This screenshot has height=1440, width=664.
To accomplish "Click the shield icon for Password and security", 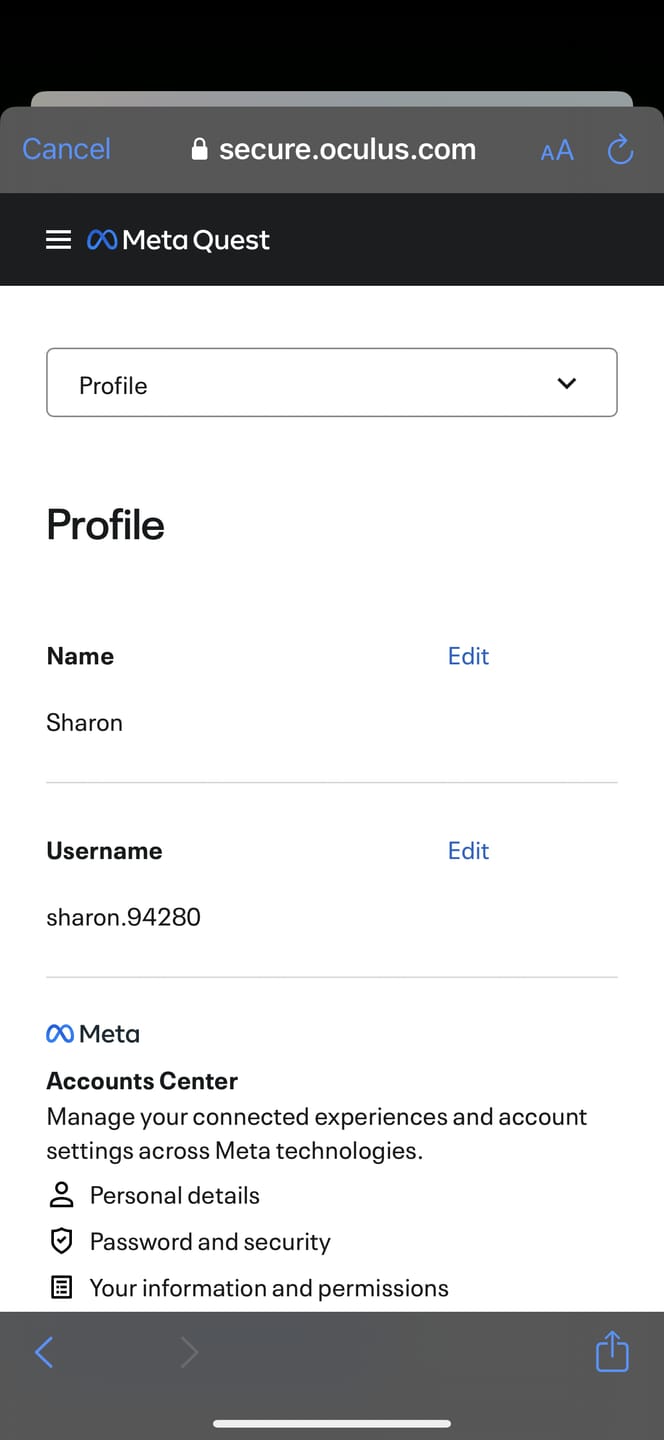I will pos(62,1241).
